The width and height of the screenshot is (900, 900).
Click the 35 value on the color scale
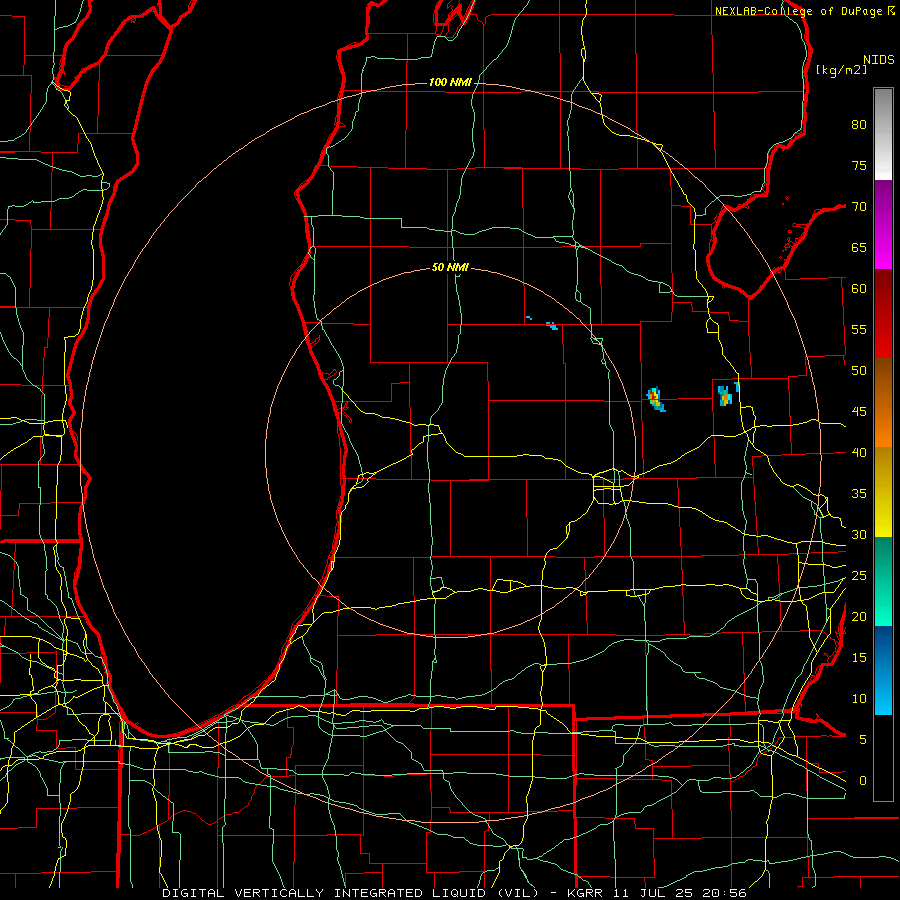tap(859, 494)
